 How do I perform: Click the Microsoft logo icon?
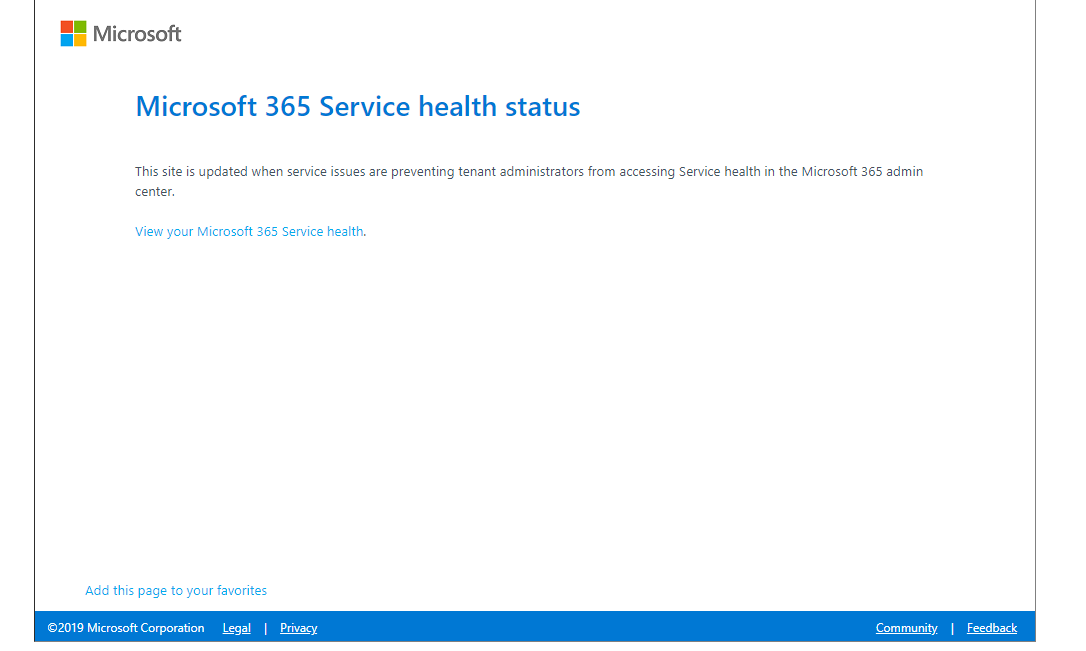(x=73, y=34)
